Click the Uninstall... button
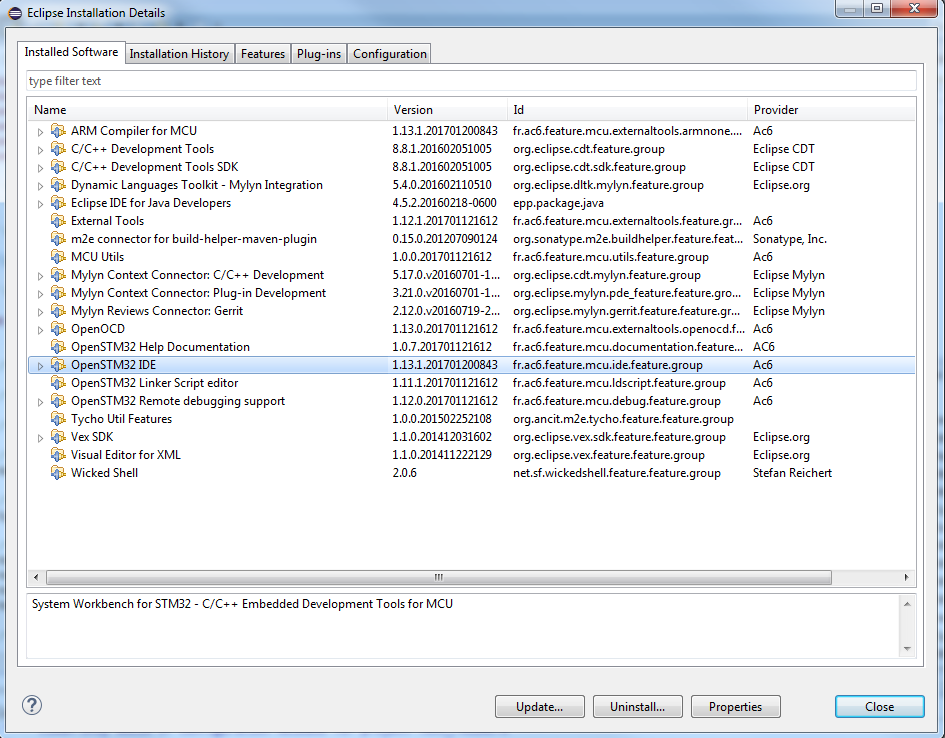 [638, 707]
